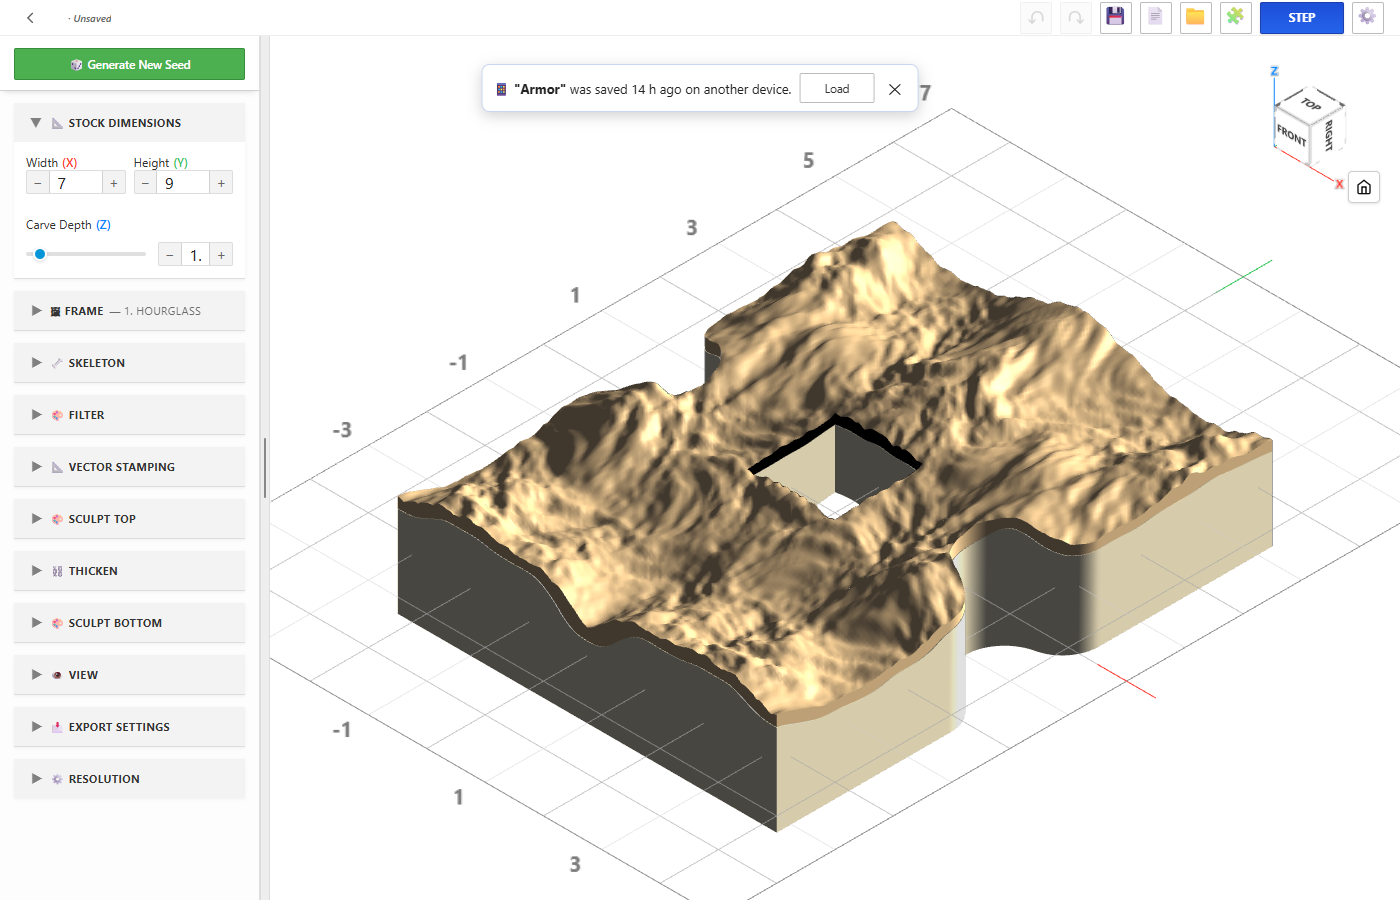This screenshot has width=1400, height=900.
Task: Click the TOP face of the view cube
Action: [1311, 103]
